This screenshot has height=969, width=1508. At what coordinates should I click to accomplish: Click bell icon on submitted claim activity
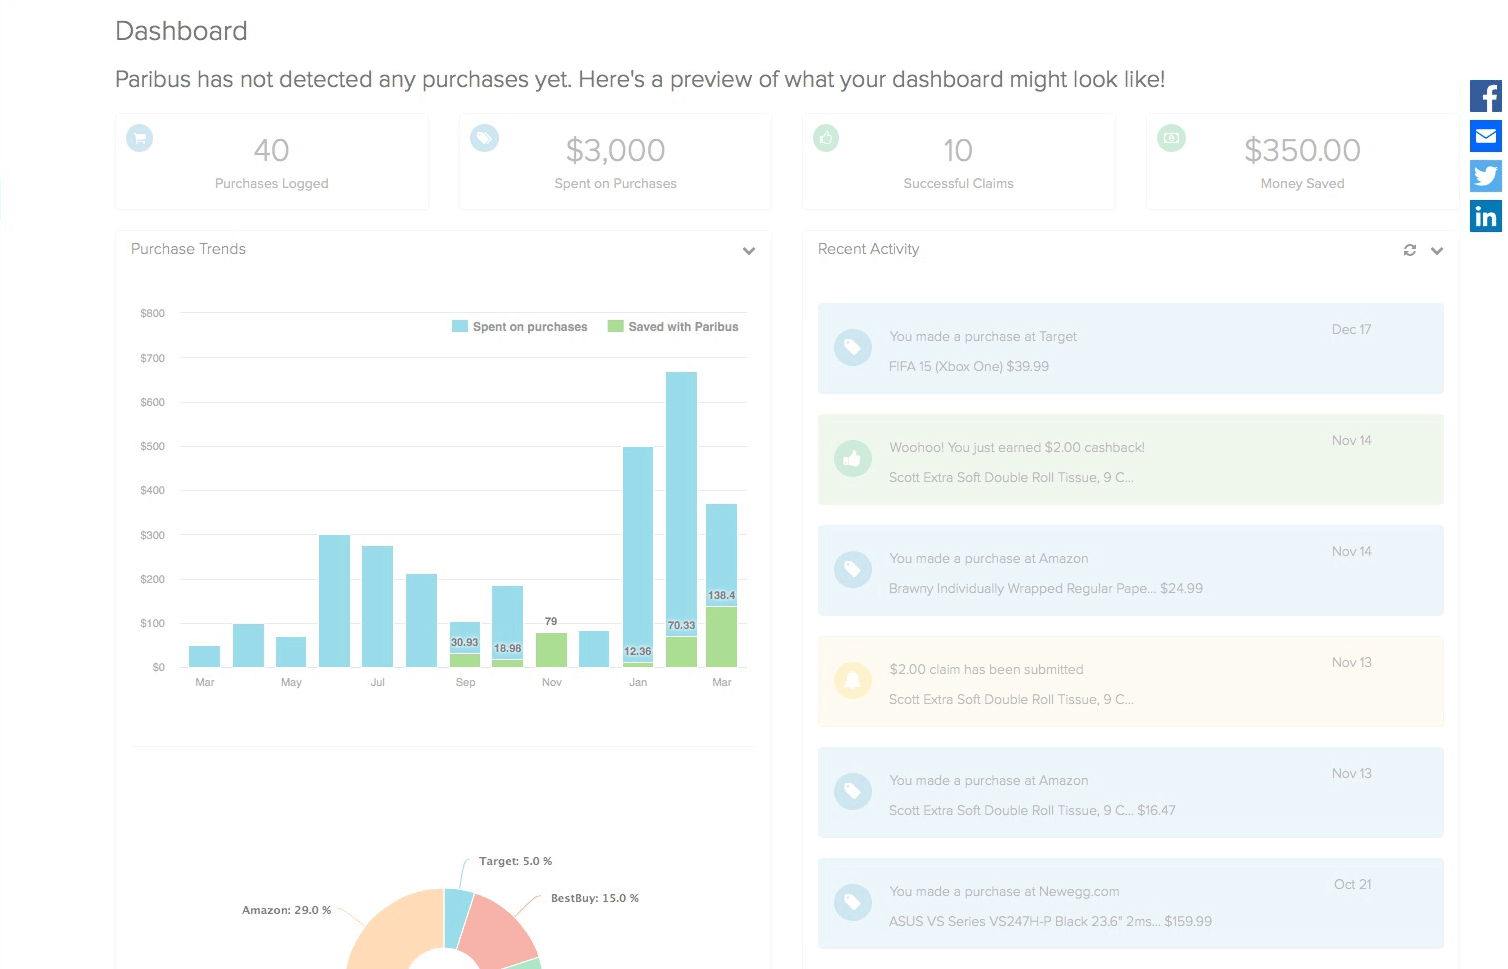point(853,681)
